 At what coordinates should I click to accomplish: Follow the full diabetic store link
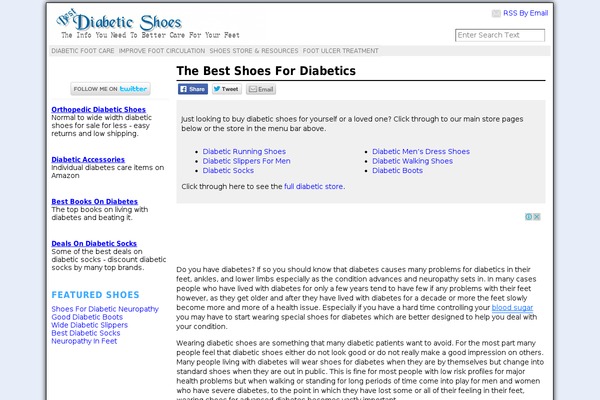(x=313, y=186)
